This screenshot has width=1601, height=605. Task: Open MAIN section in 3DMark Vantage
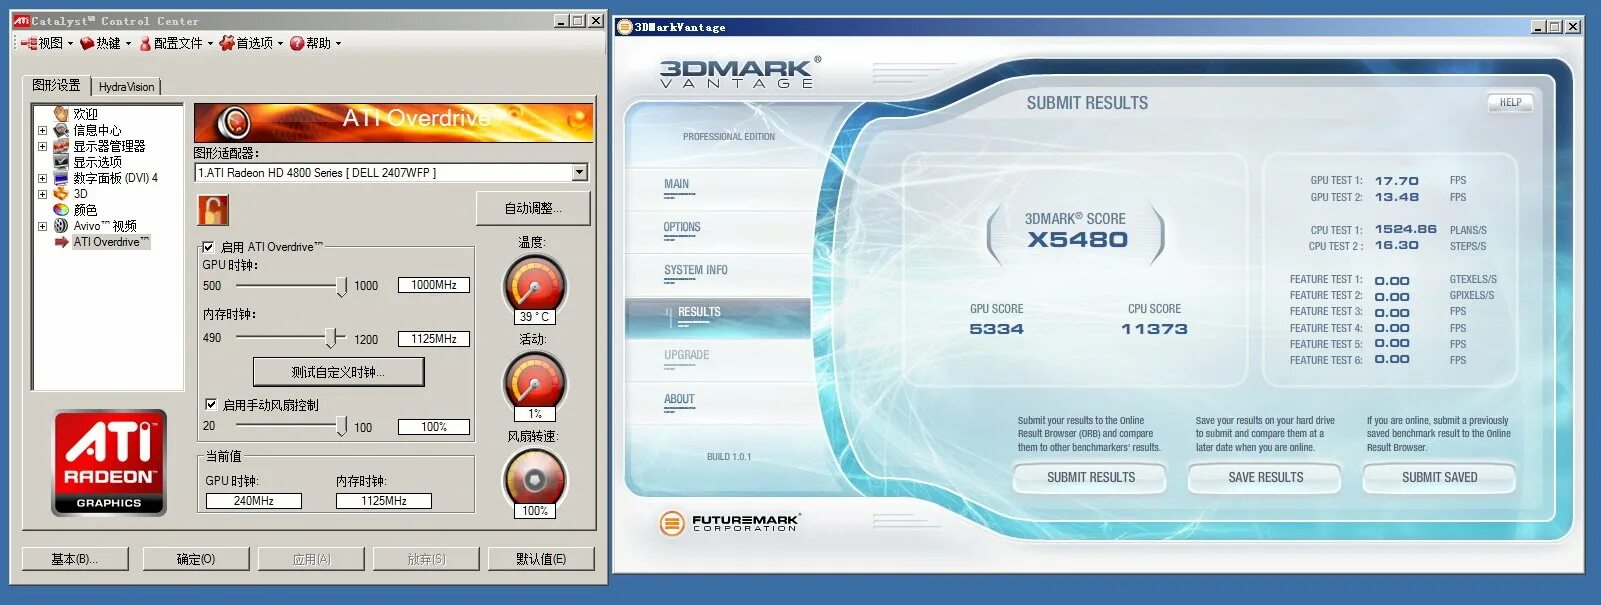coord(676,184)
